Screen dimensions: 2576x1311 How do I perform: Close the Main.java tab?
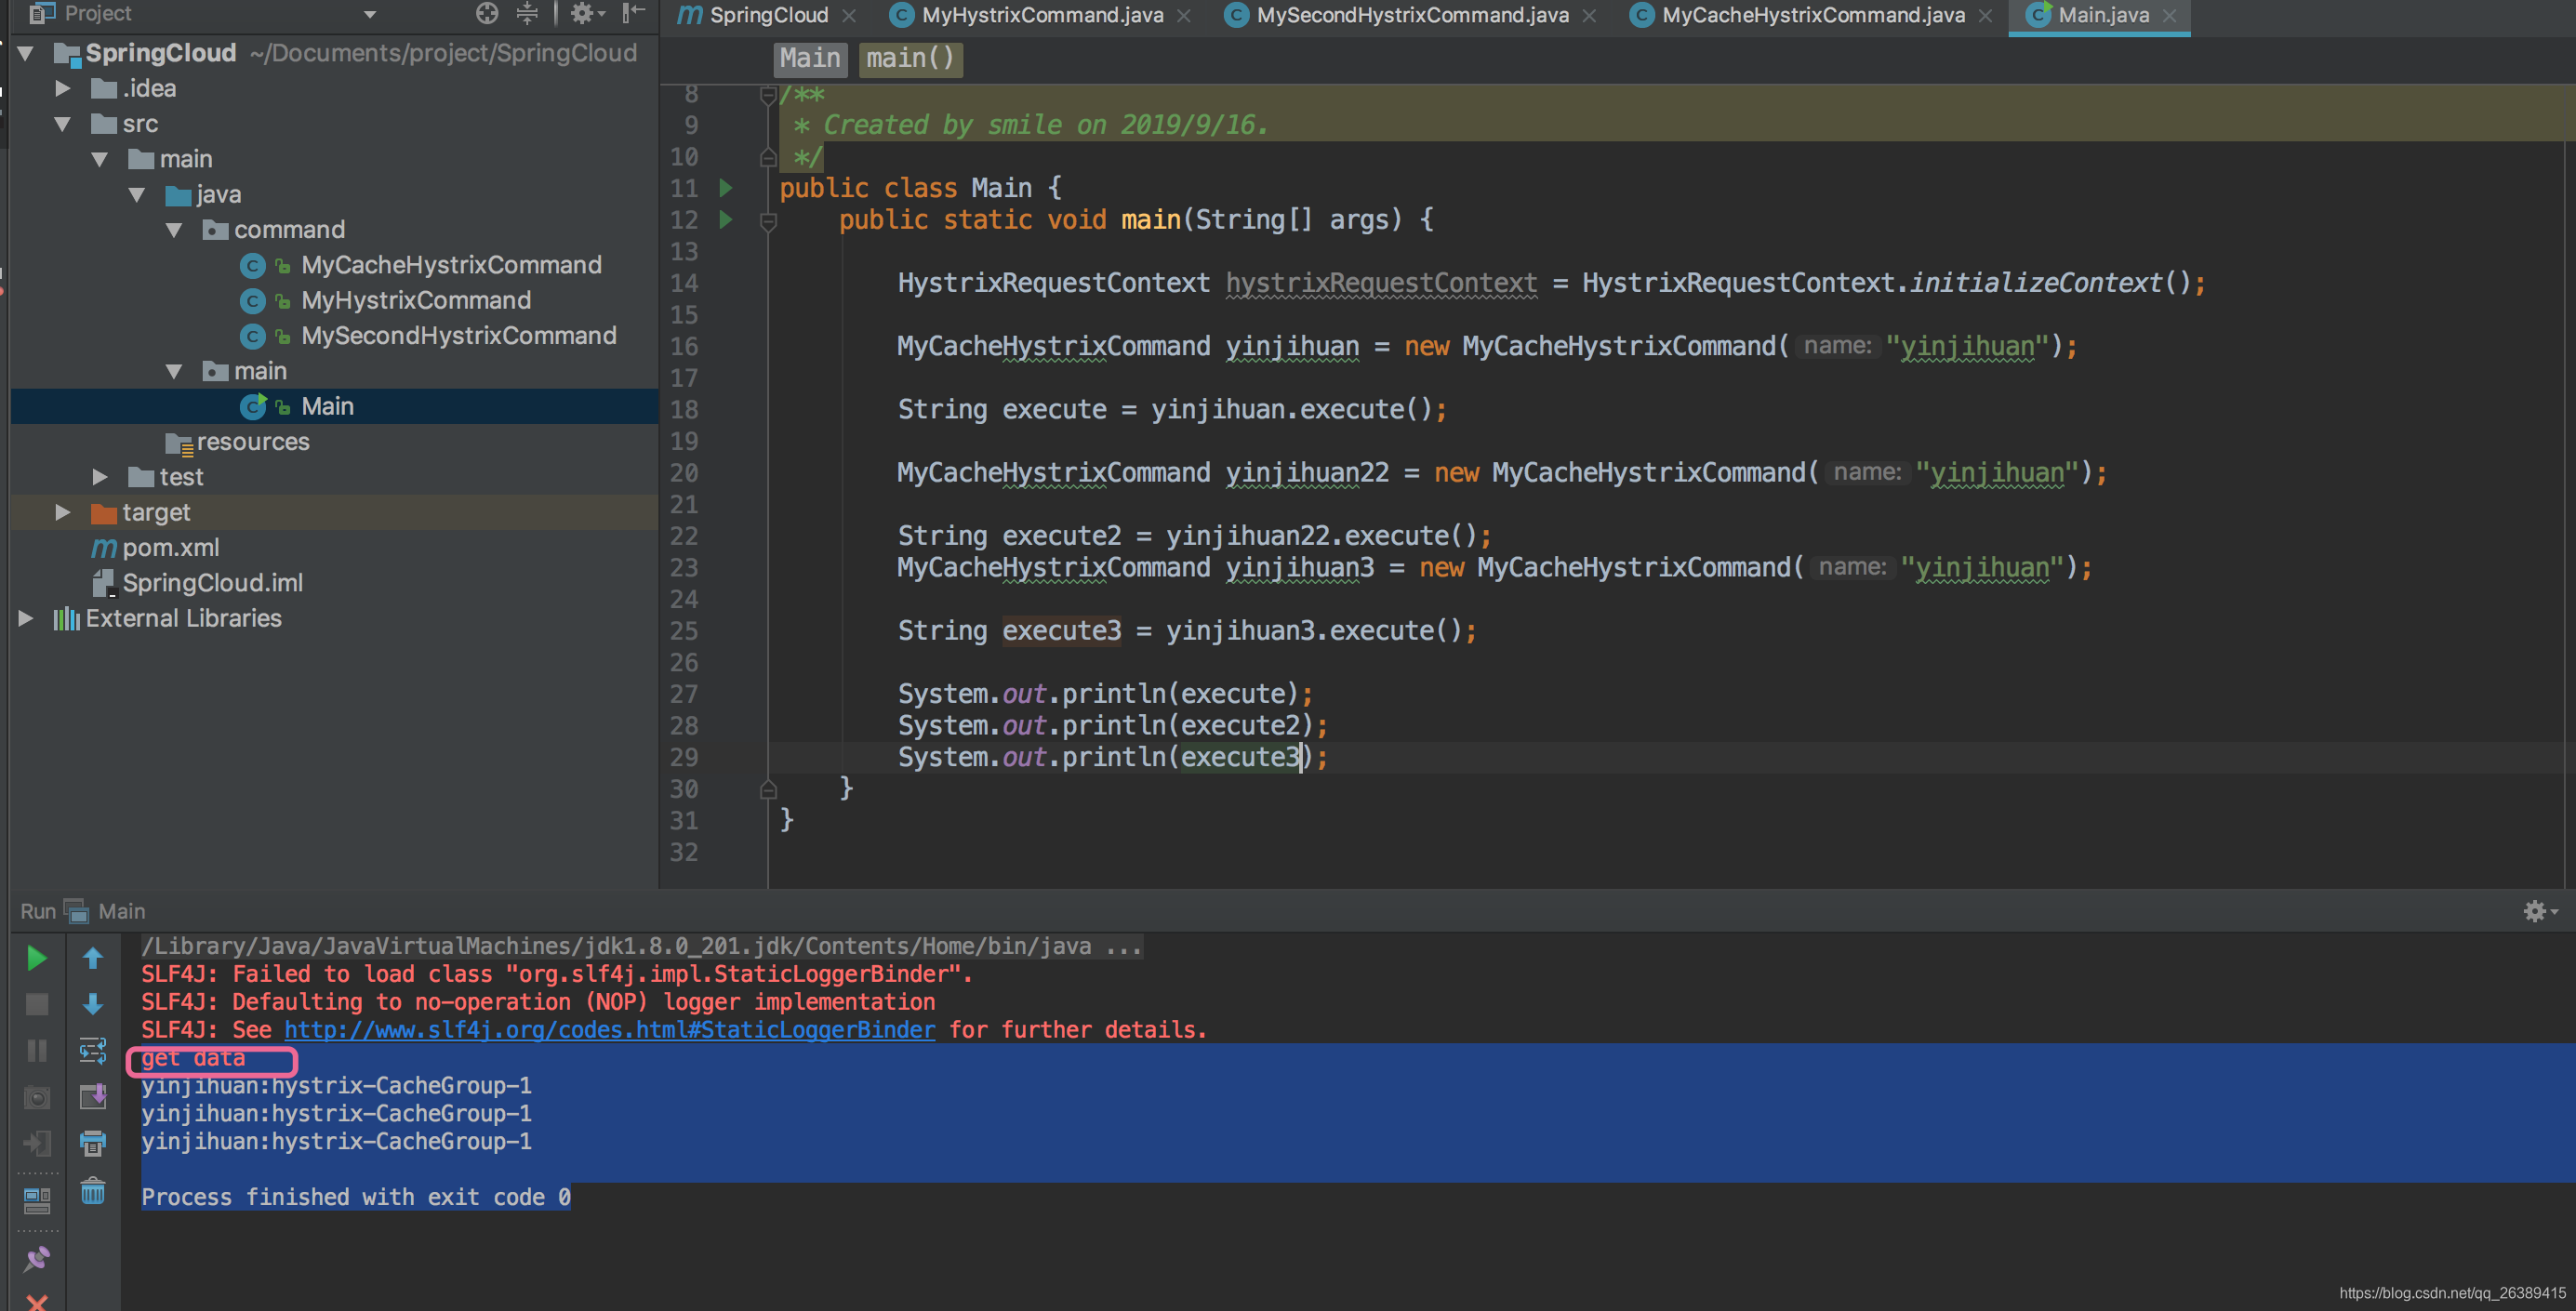[2169, 16]
